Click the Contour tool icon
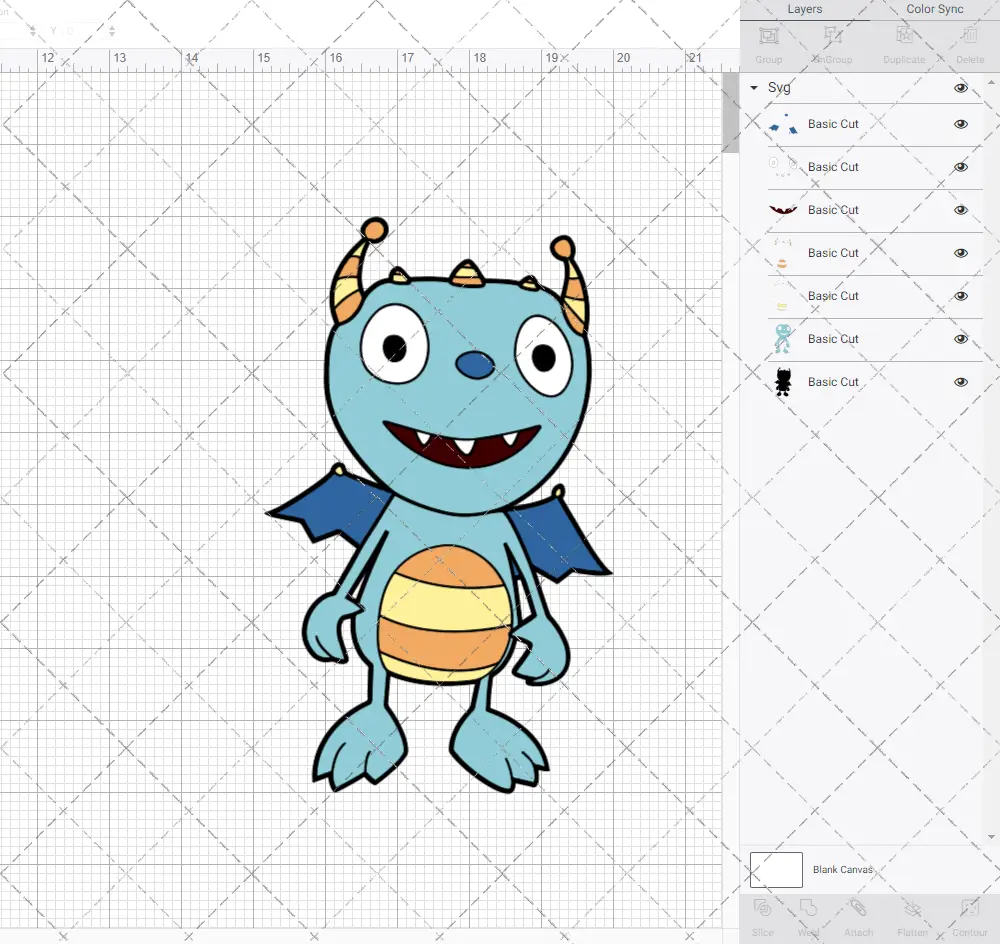 pyautogui.click(x=969, y=908)
